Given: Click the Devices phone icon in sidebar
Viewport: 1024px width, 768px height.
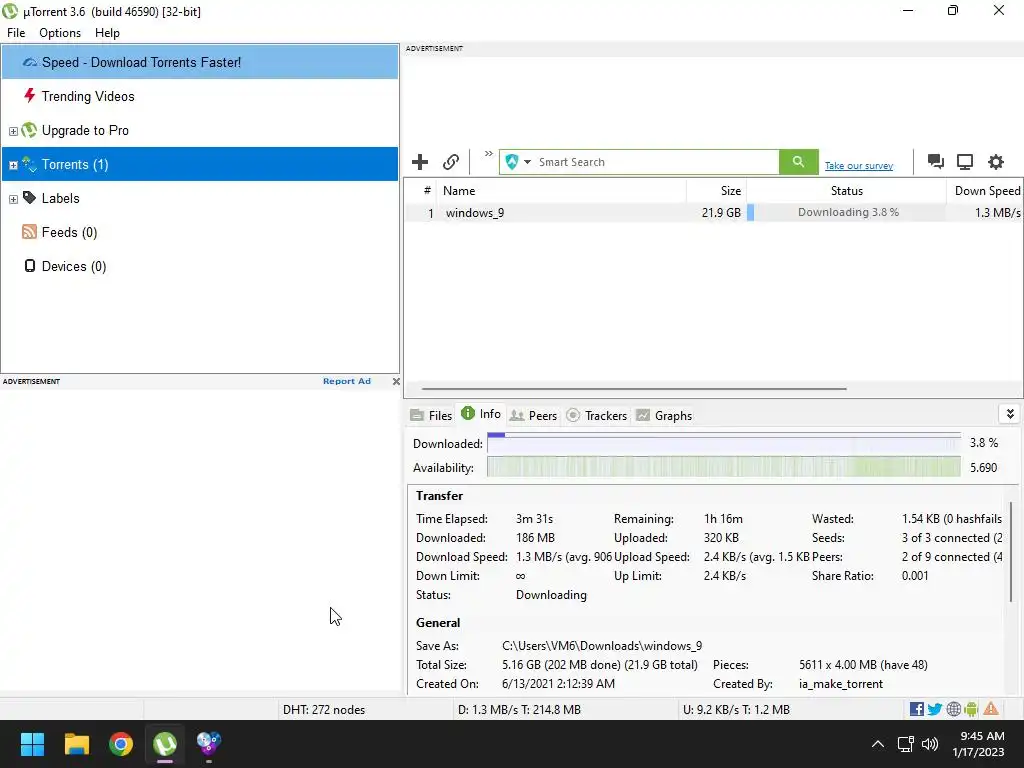Looking at the screenshot, I should (29, 265).
